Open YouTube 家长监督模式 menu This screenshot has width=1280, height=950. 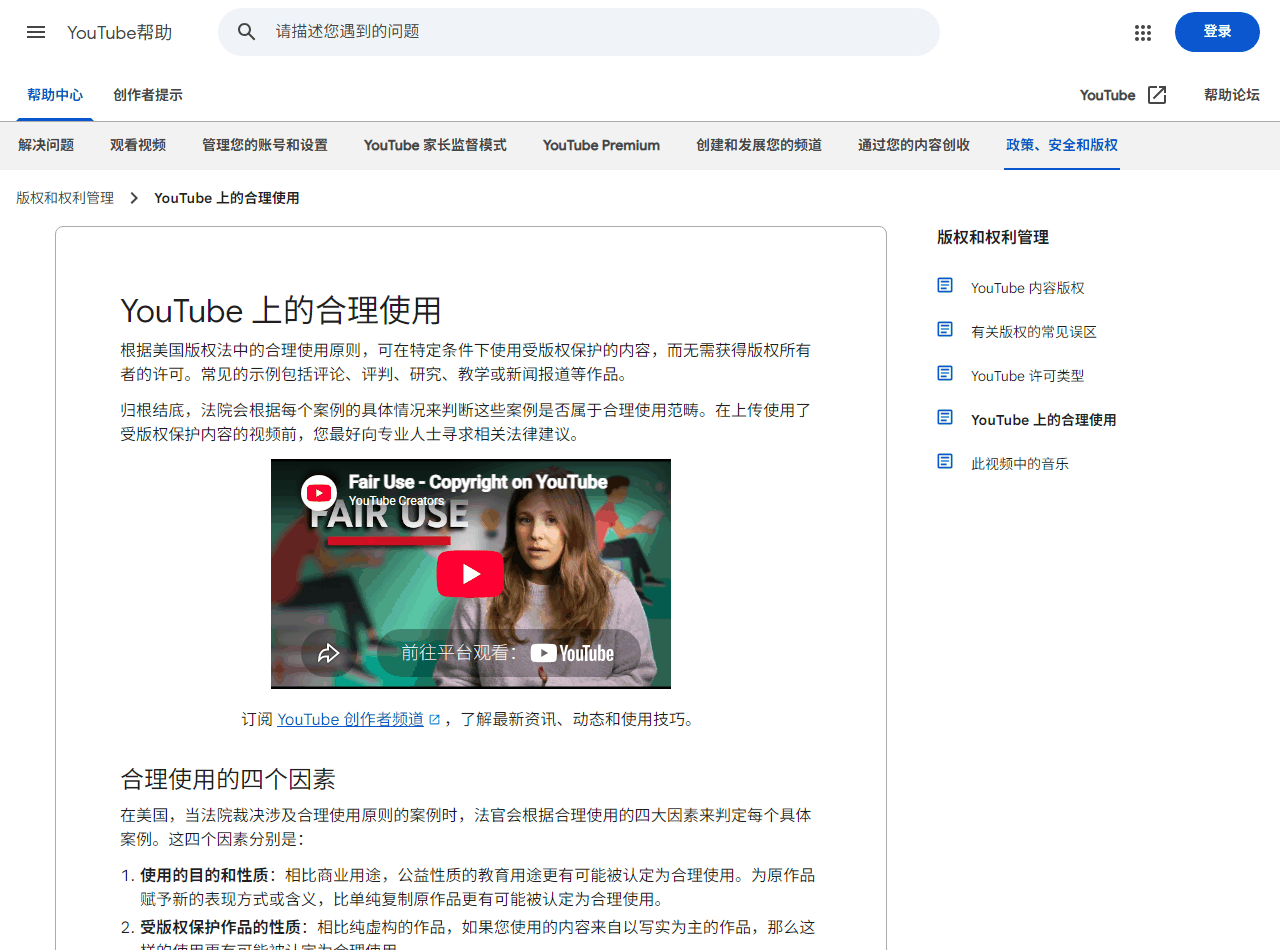[x=435, y=145]
